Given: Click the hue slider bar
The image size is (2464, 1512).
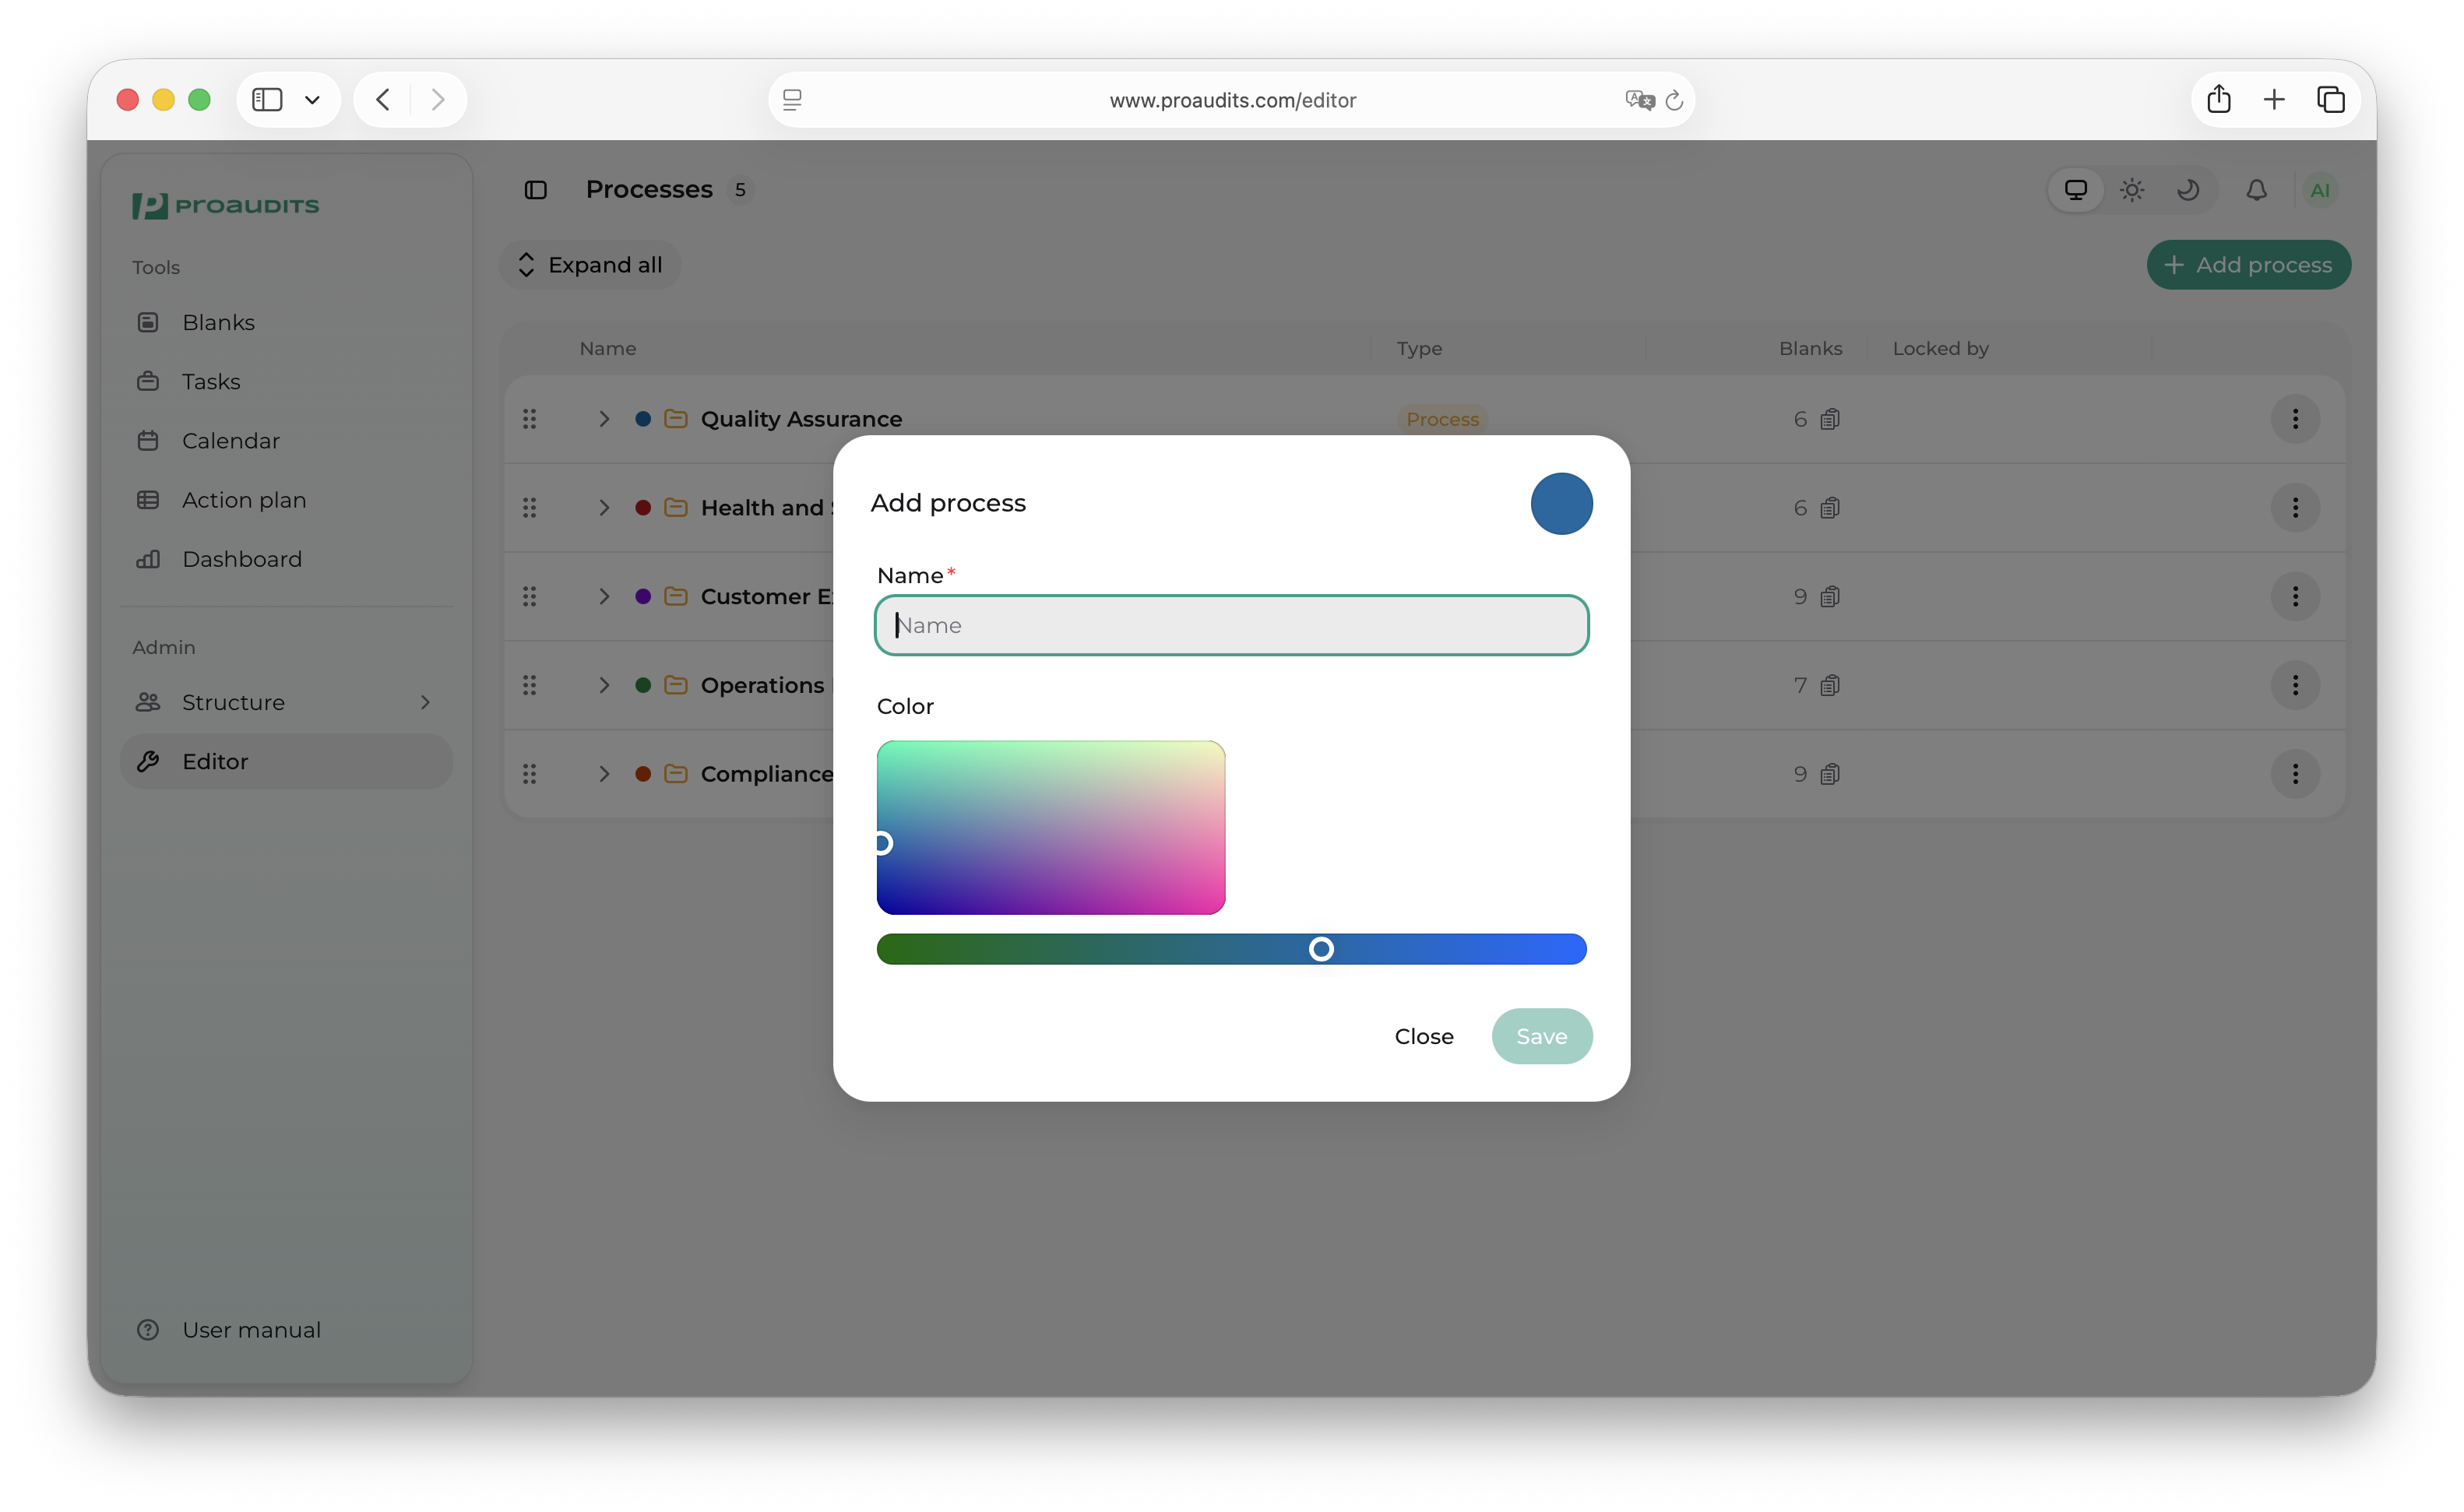Looking at the screenshot, I should click(1231, 949).
